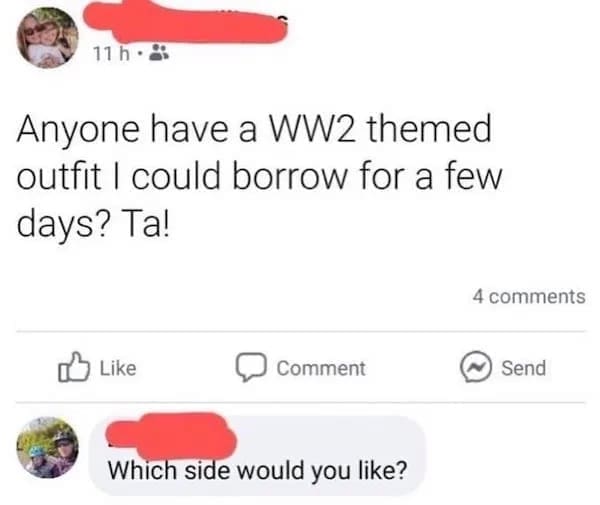This screenshot has width=600, height=505.
Task: Click the Send button label
Action: click(x=523, y=368)
